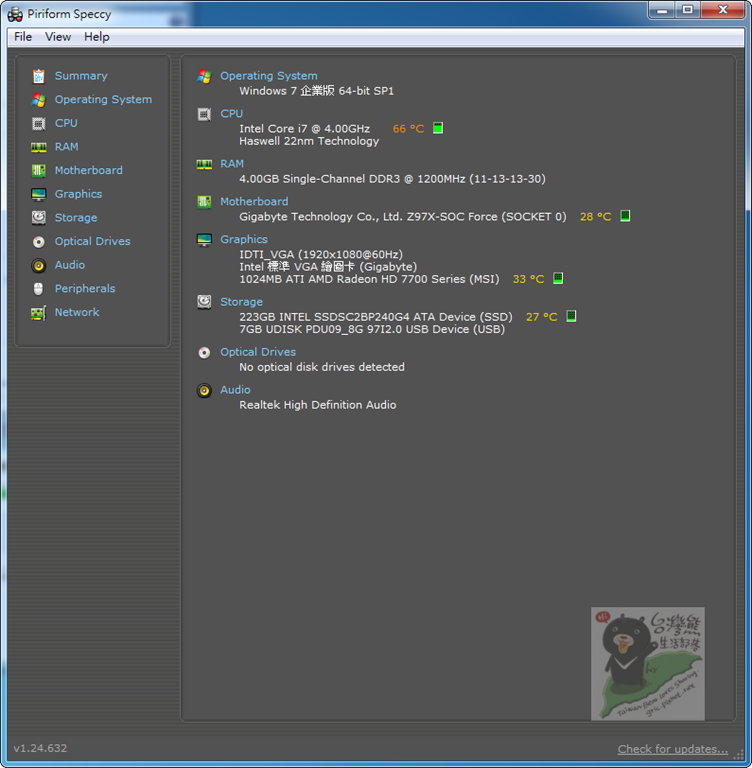Click the Storage heading link in summary
The height and width of the screenshot is (768, 752).
(x=241, y=302)
